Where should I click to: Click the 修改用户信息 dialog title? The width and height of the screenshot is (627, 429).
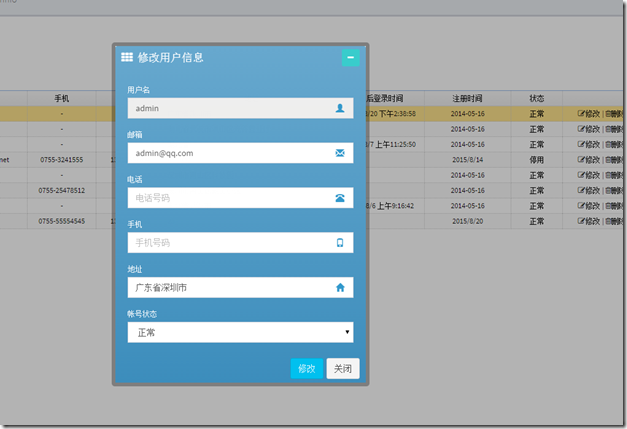coord(170,58)
